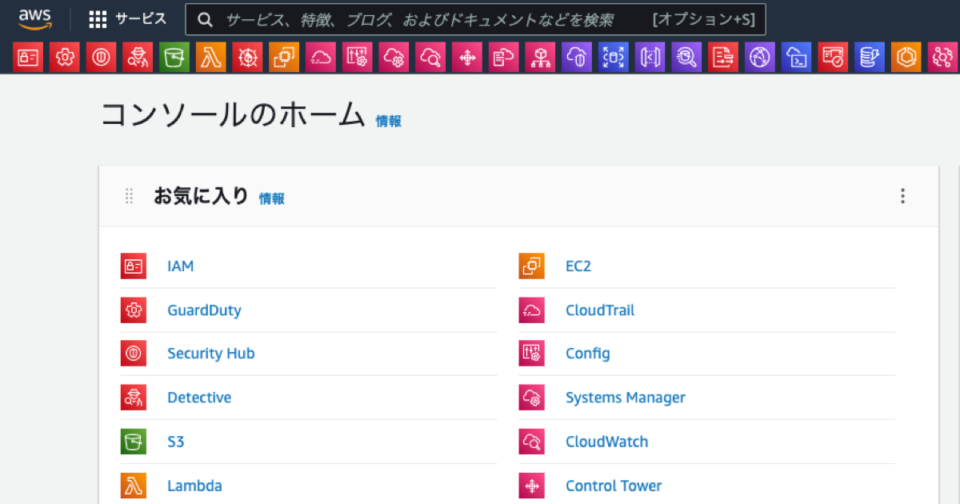Open the orange EC2 shortcut in the top bar
The width and height of the screenshot is (960, 504).
[x=284, y=58]
